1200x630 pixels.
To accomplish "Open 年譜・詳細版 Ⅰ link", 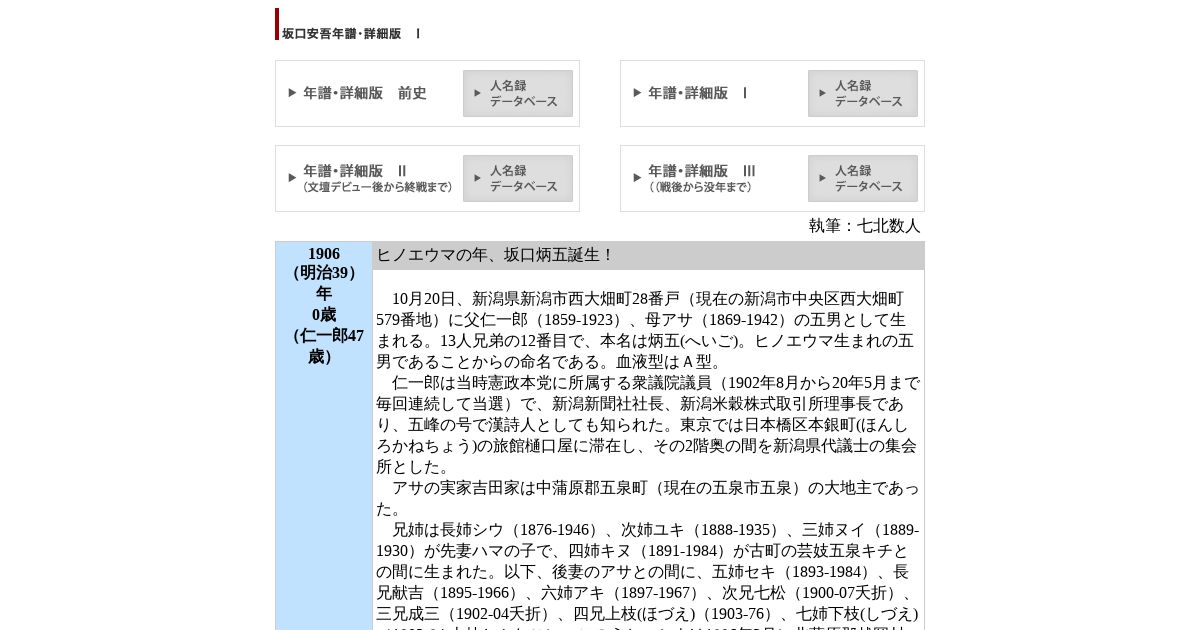I will click(x=698, y=93).
